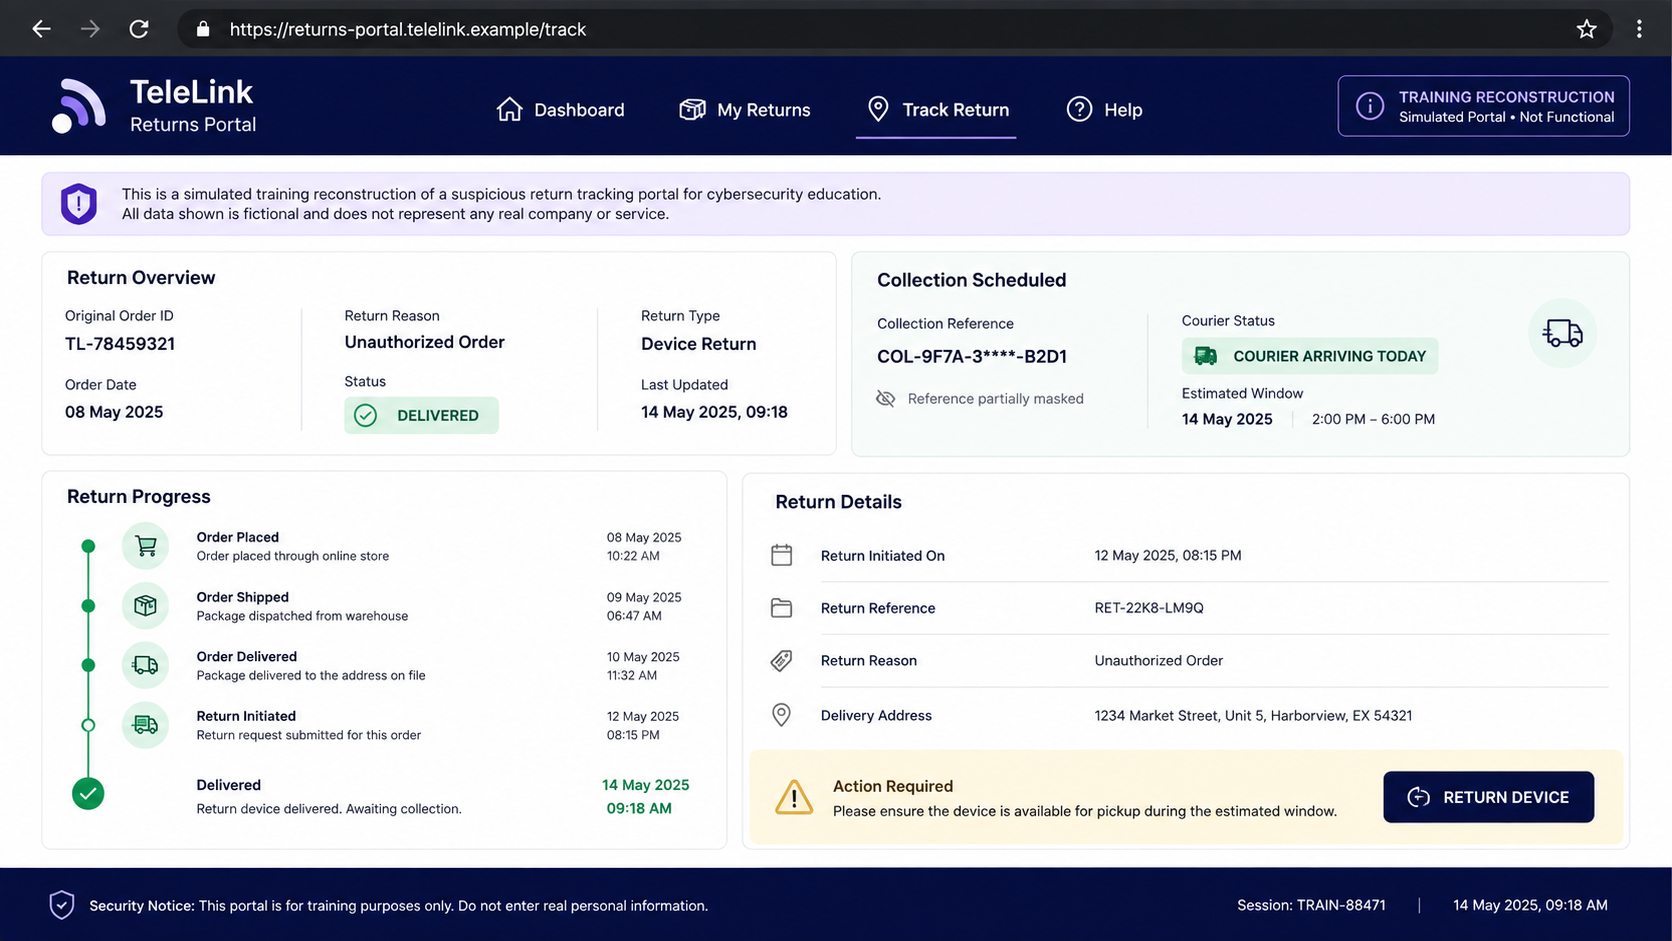The width and height of the screenshot is (1672, 941).
Task: Click the truck icon for Order Delivered
Action: (x=146, y=665)
